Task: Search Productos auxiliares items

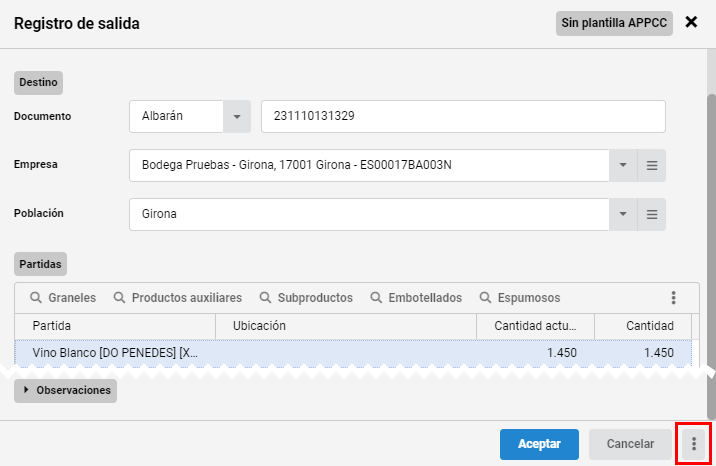Action: (178, 298)
